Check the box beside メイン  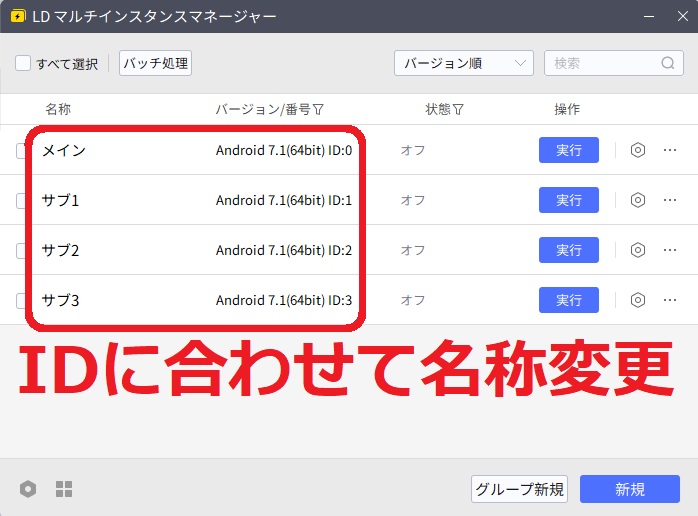[22, 151]
